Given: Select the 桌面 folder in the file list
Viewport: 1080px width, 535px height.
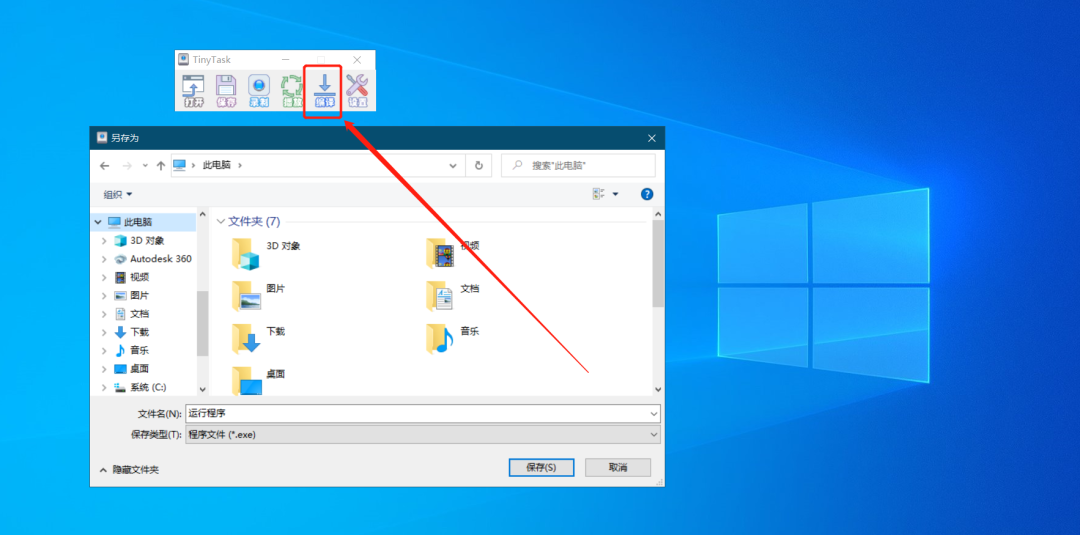Looking at the screenshot, I should (x=259, y=381).
